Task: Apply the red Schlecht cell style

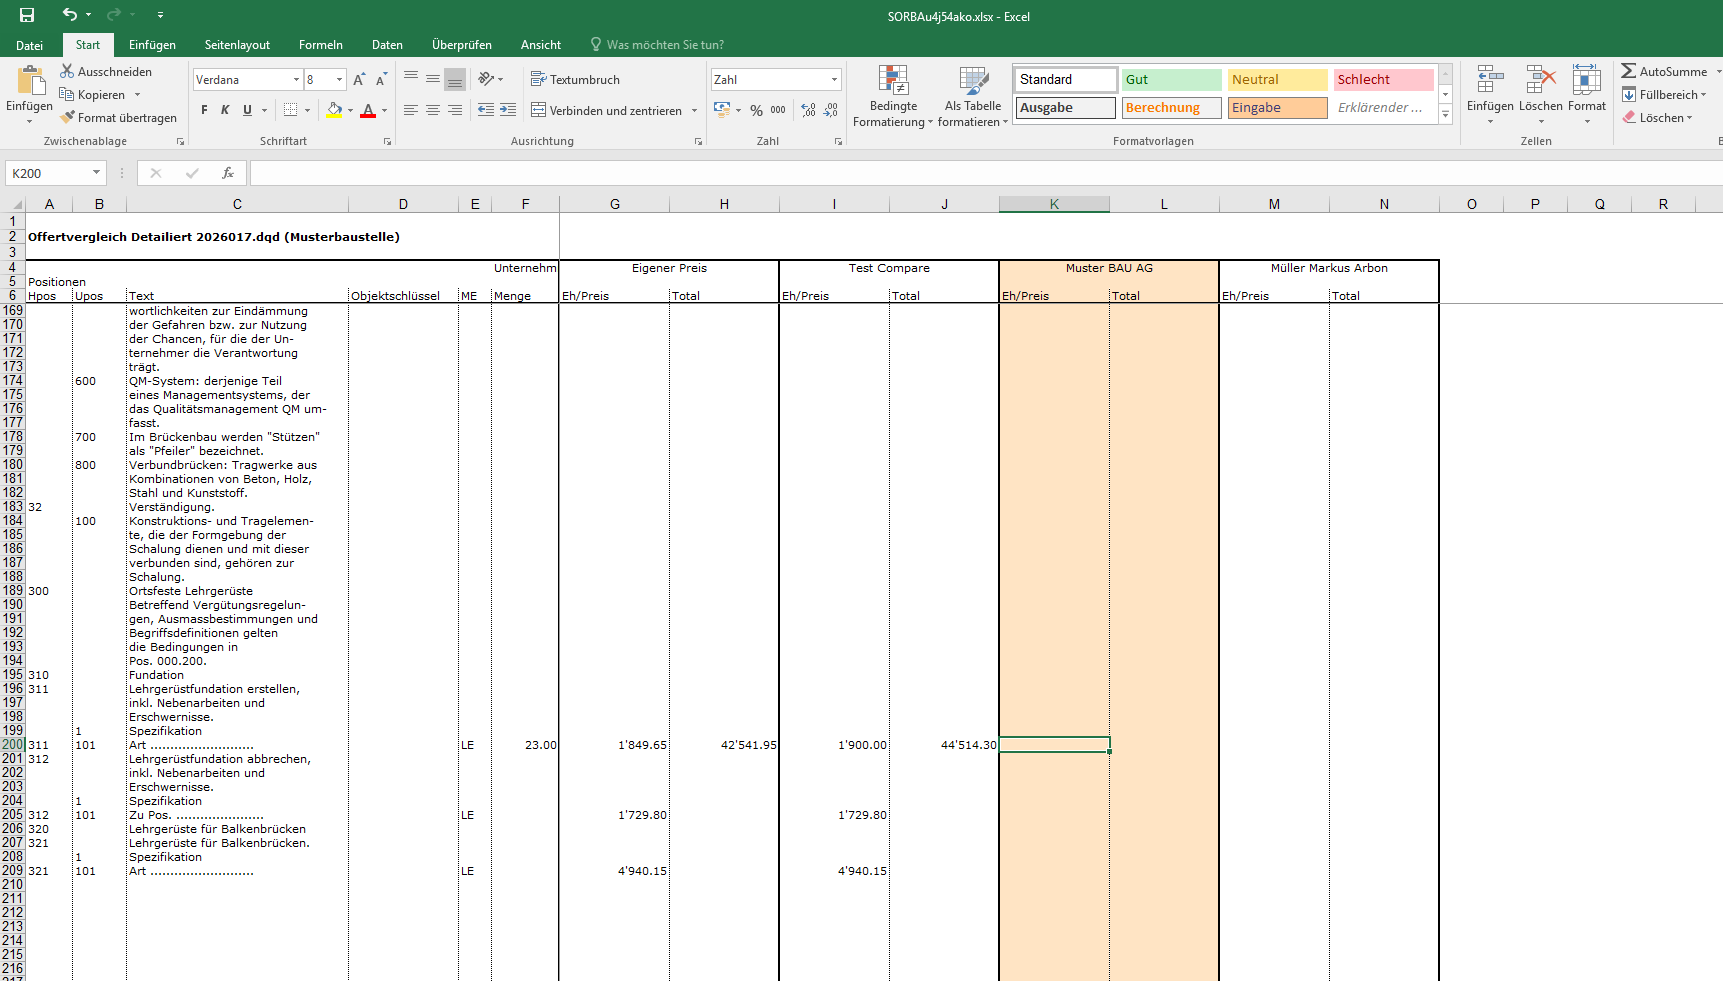Action: coord(1383,79)
